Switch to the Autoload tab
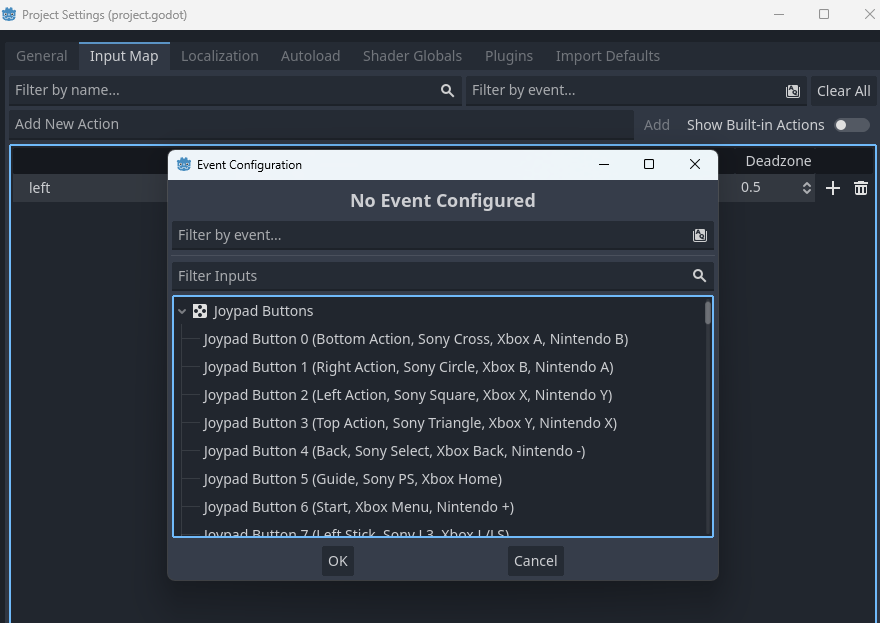Image resolution: width=880 pixels, height=623 pixels. click(x=310, y=56)
